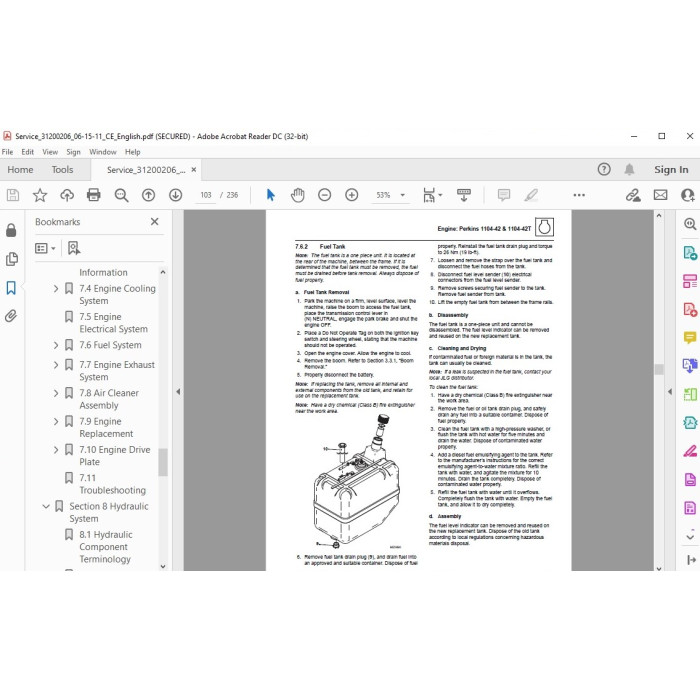Show more tools chevron in right pane

point(690,535)
